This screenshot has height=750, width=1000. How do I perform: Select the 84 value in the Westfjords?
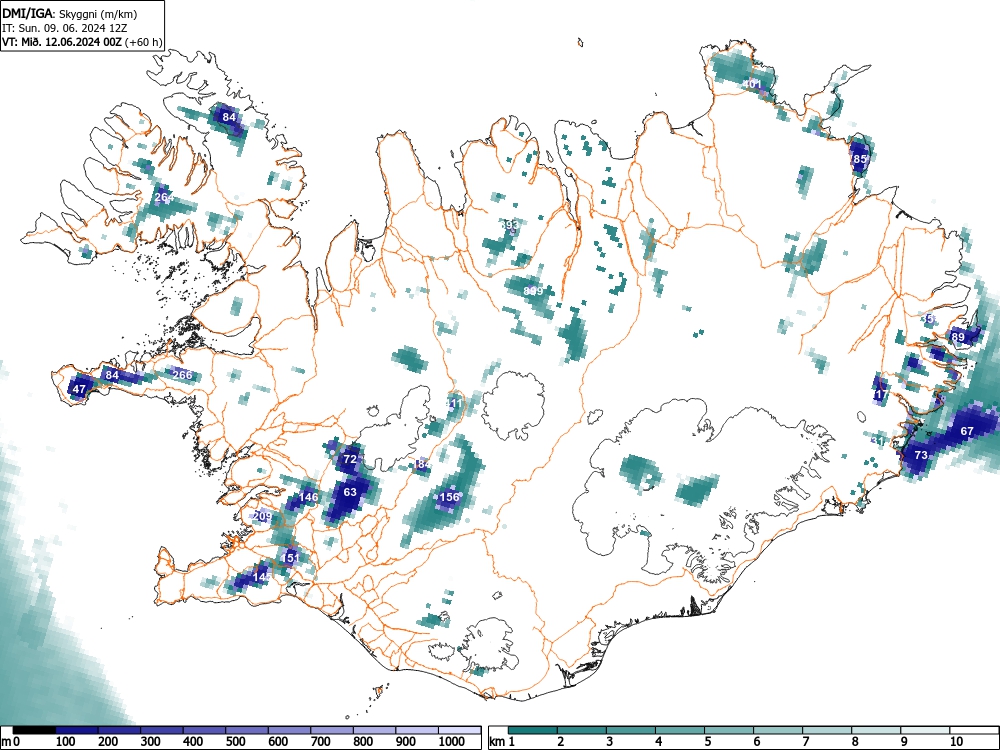[x=229, y=117]
